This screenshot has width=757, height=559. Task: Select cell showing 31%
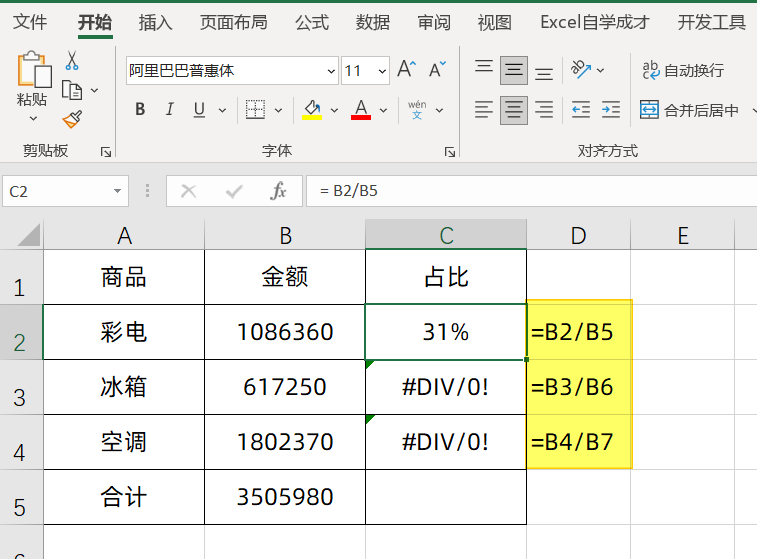coord(446,332)
